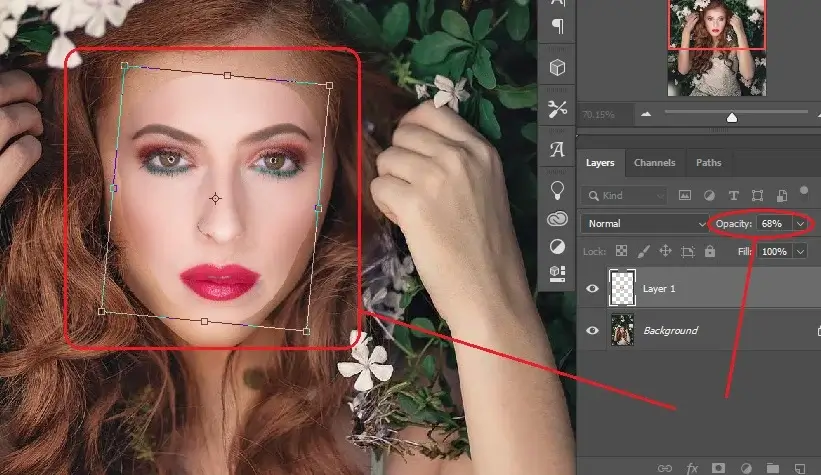Switch to the Layers tab
This screenshot has height=475, width=821.
coord(600,162)
